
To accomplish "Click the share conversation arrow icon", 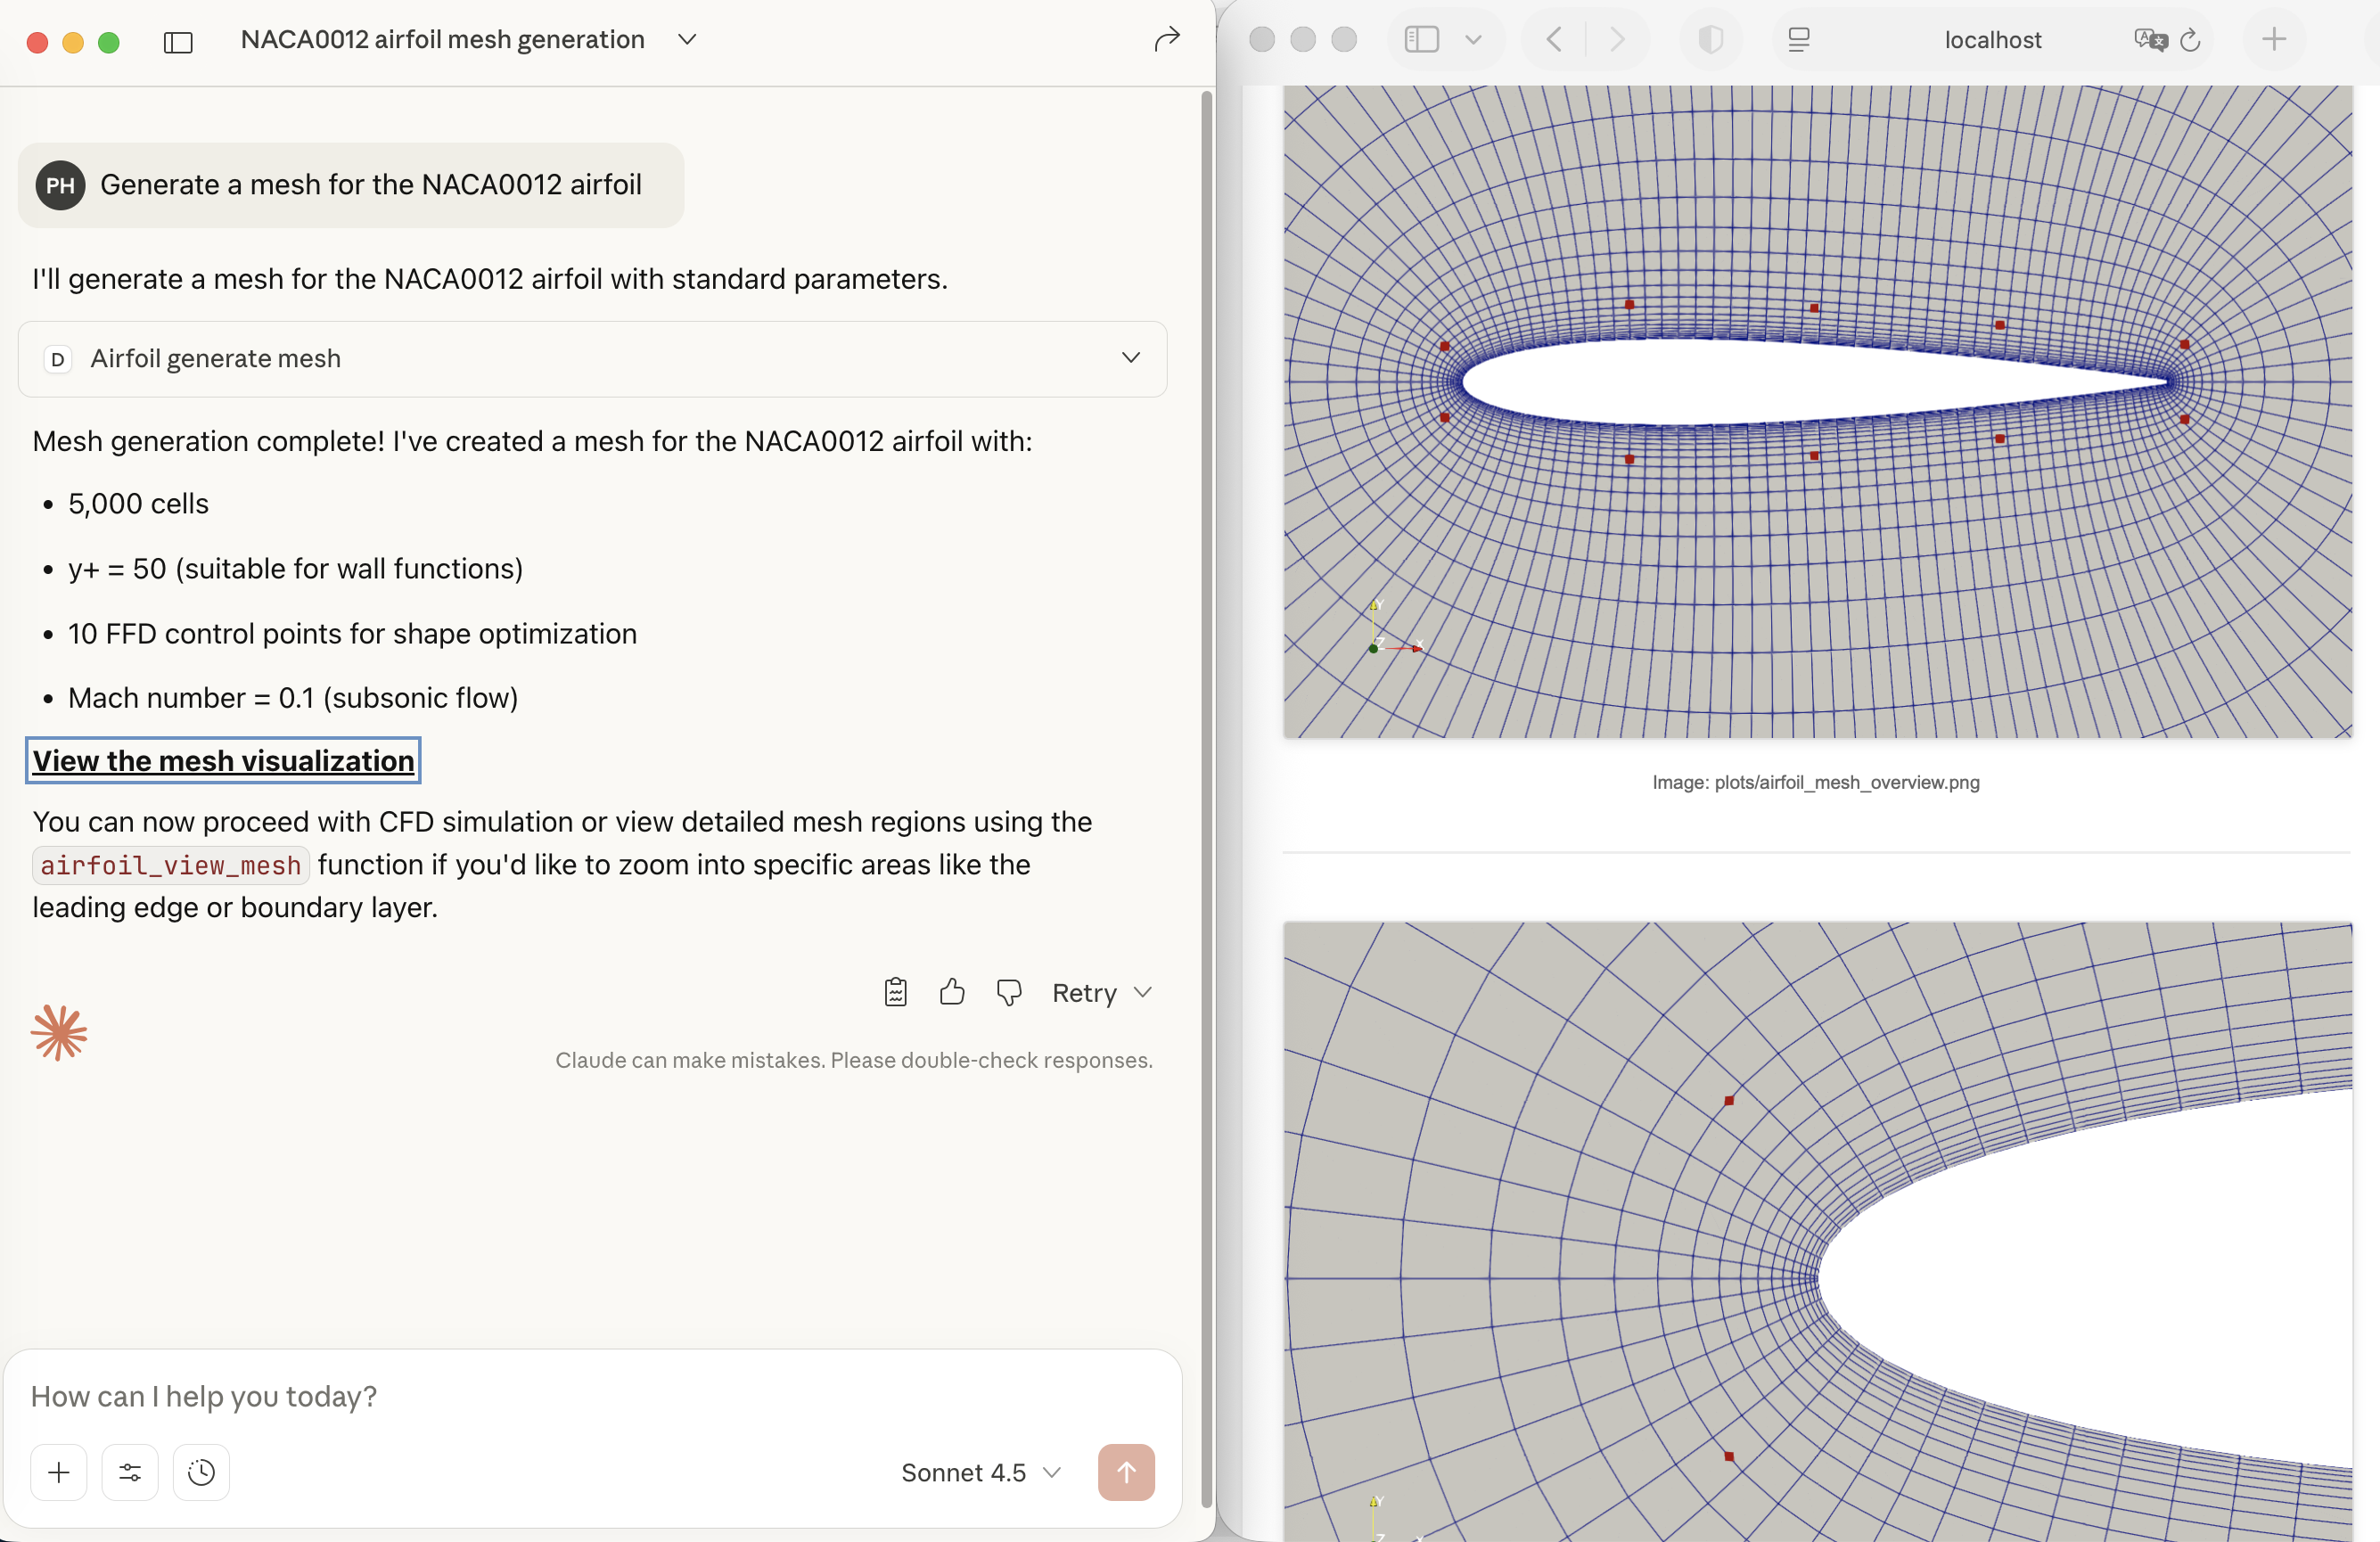I will tap(1166, 40).
